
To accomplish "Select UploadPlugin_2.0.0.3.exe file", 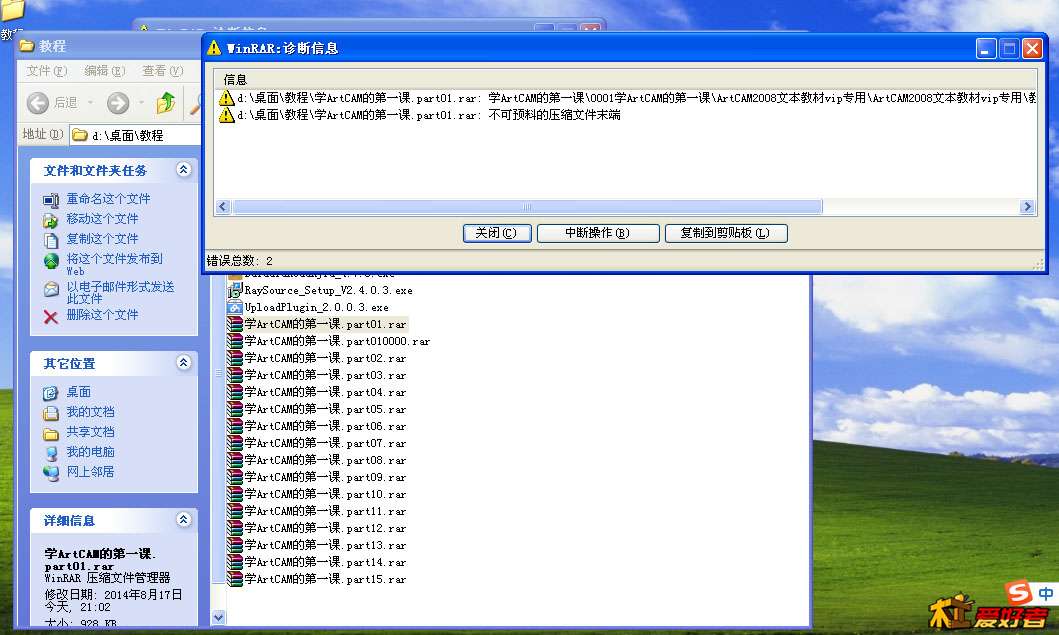I will [x=308, y=307].
